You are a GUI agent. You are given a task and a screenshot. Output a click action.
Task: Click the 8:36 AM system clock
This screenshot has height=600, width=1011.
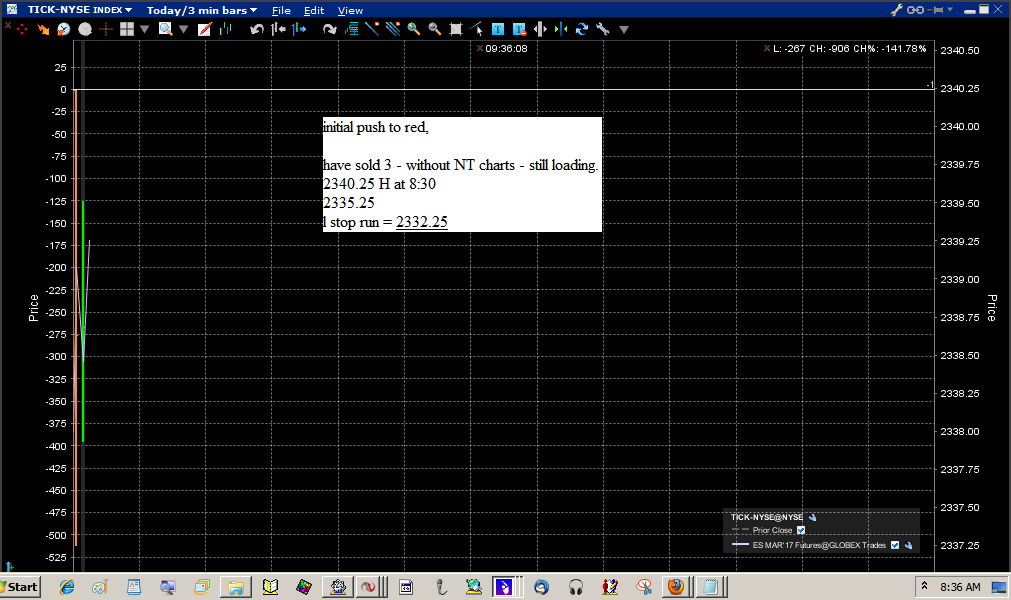tap(960, 587)
